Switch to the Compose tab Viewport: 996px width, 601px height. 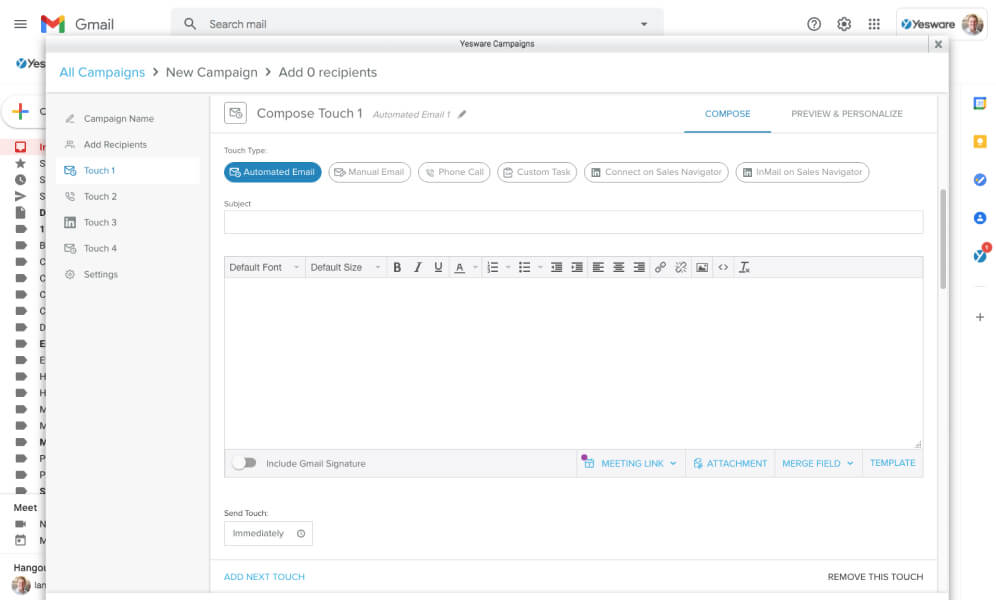click(727, 114)
